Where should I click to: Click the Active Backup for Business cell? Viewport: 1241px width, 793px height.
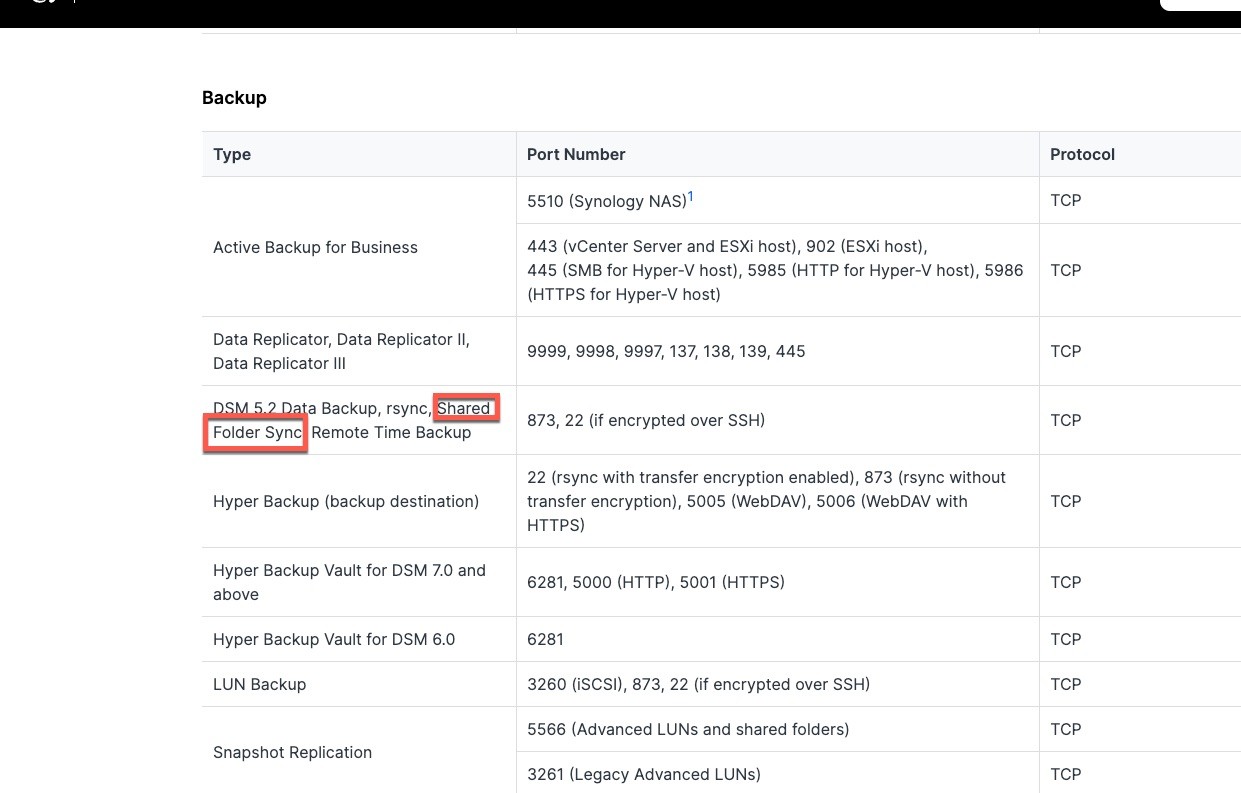[x=315, y=248]
